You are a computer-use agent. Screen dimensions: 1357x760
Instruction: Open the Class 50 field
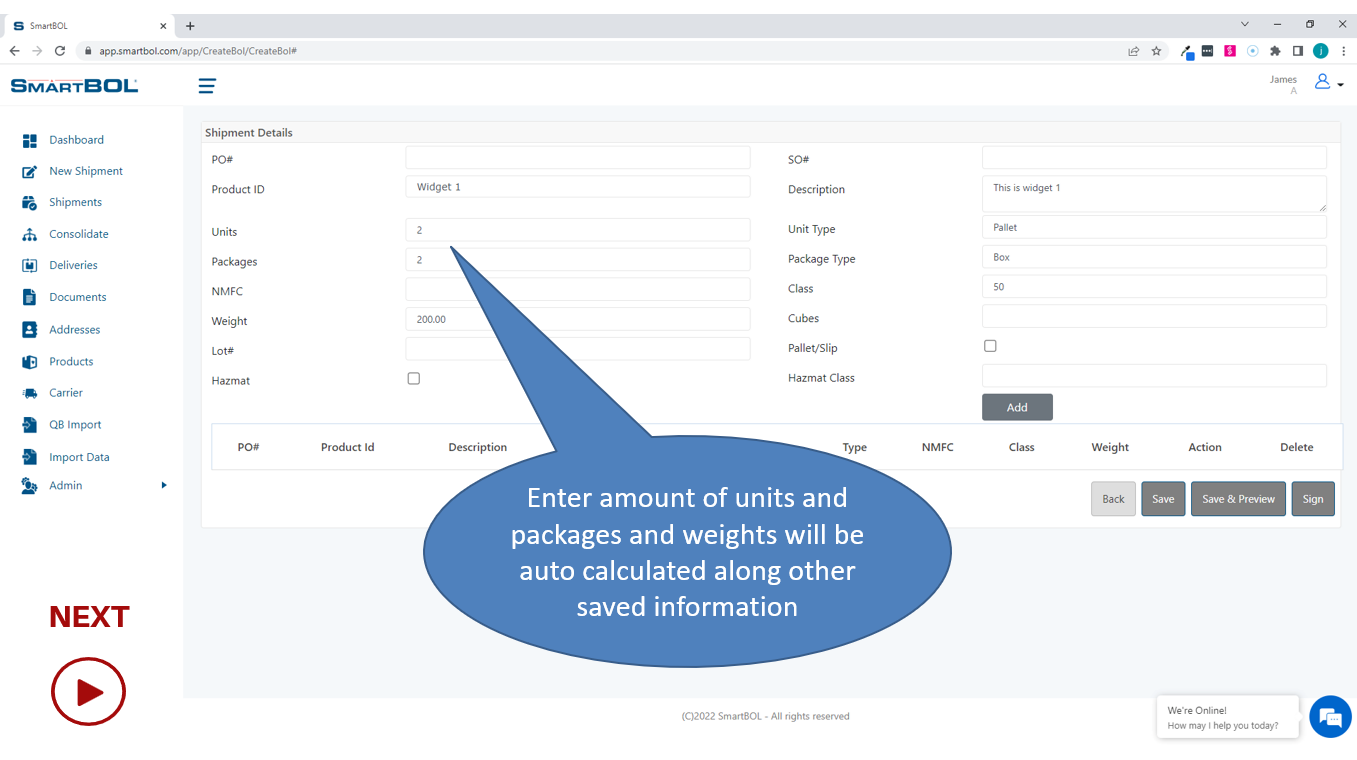[x=1154, y=287]
